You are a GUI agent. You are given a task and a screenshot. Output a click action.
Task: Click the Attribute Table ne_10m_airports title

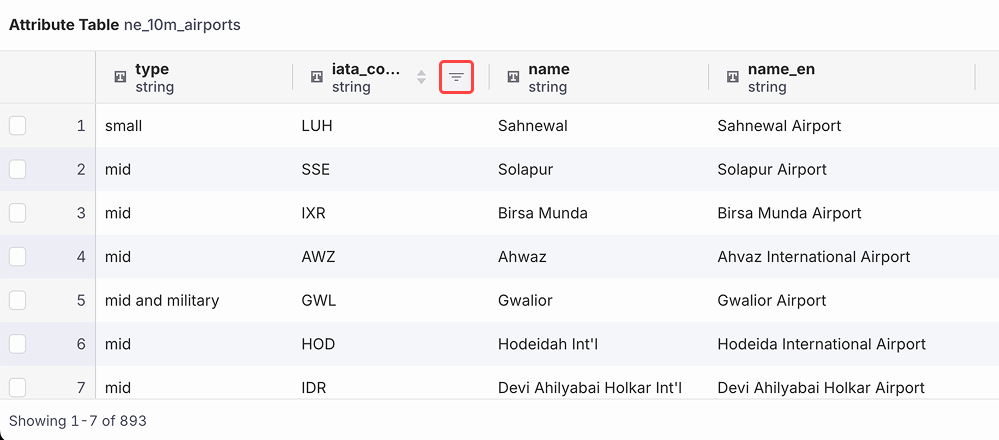[x=125, y=25]
